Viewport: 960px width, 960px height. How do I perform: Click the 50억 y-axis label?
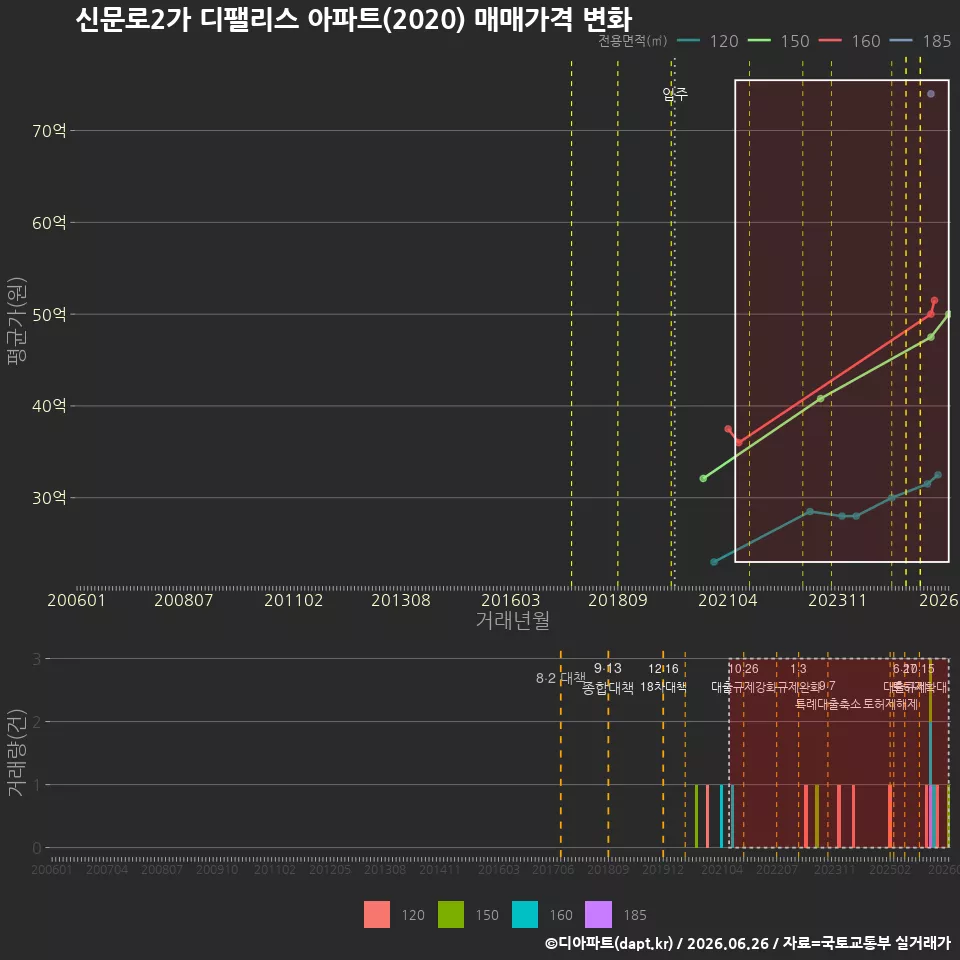click(49, 314)
